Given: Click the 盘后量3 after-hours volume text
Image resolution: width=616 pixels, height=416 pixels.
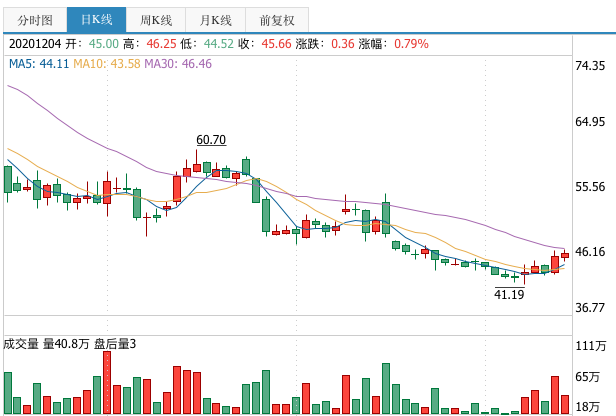Looking at the screenshot, I should (x=115, y=344).
